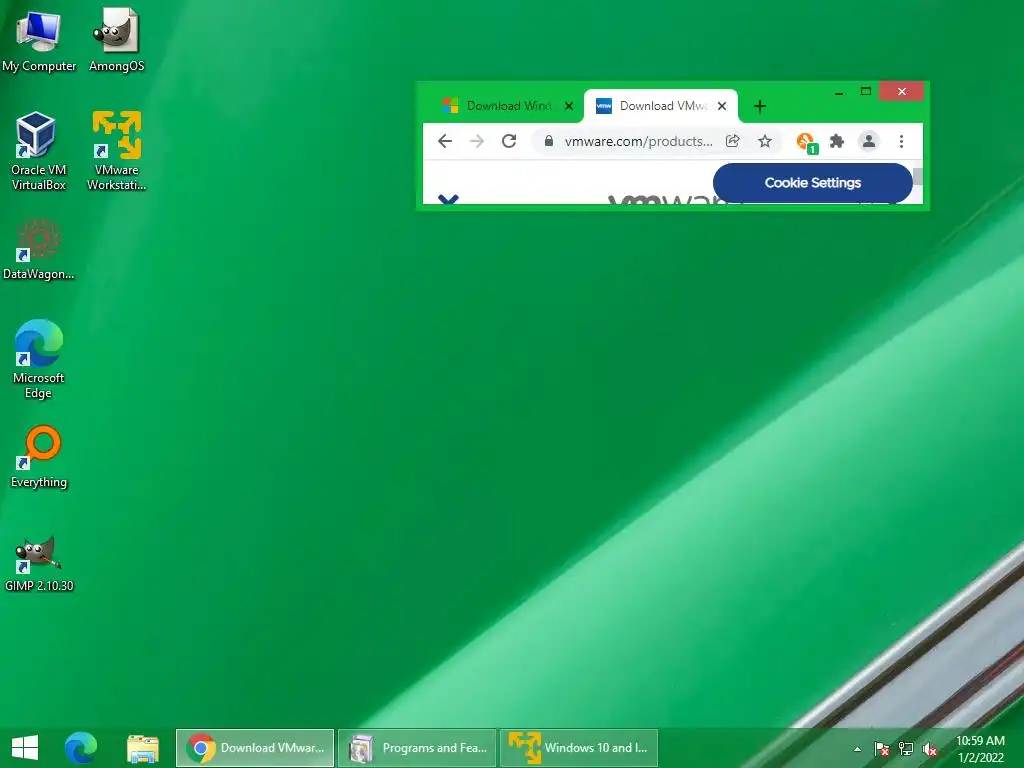Open File Explorer from taskbar
The width and height of the screenshot is (1024, 768).
142,748
